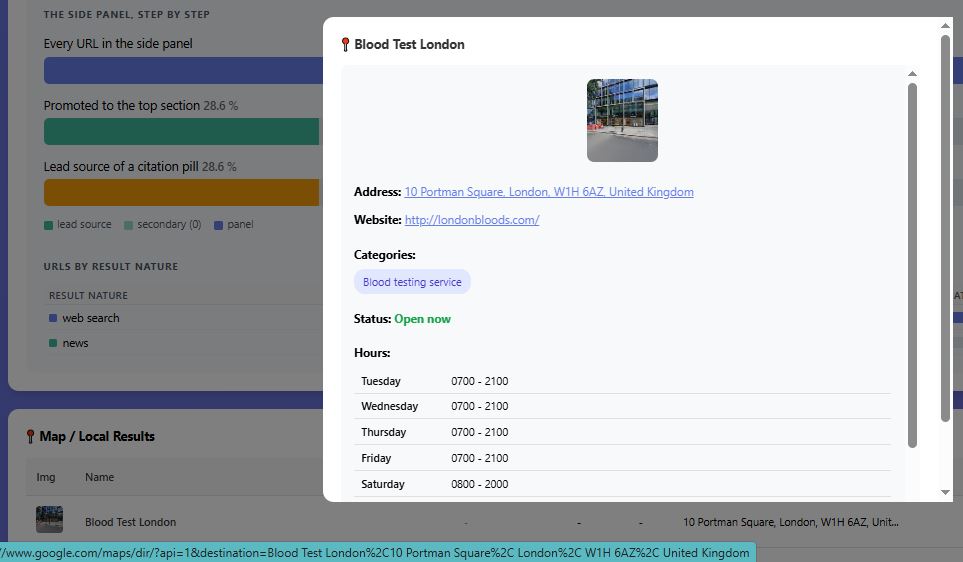Viewport: 963px width, 562px height.
Task: Click the green 'Promoted to the top section' bar
Action: click(x=181, y=131)
